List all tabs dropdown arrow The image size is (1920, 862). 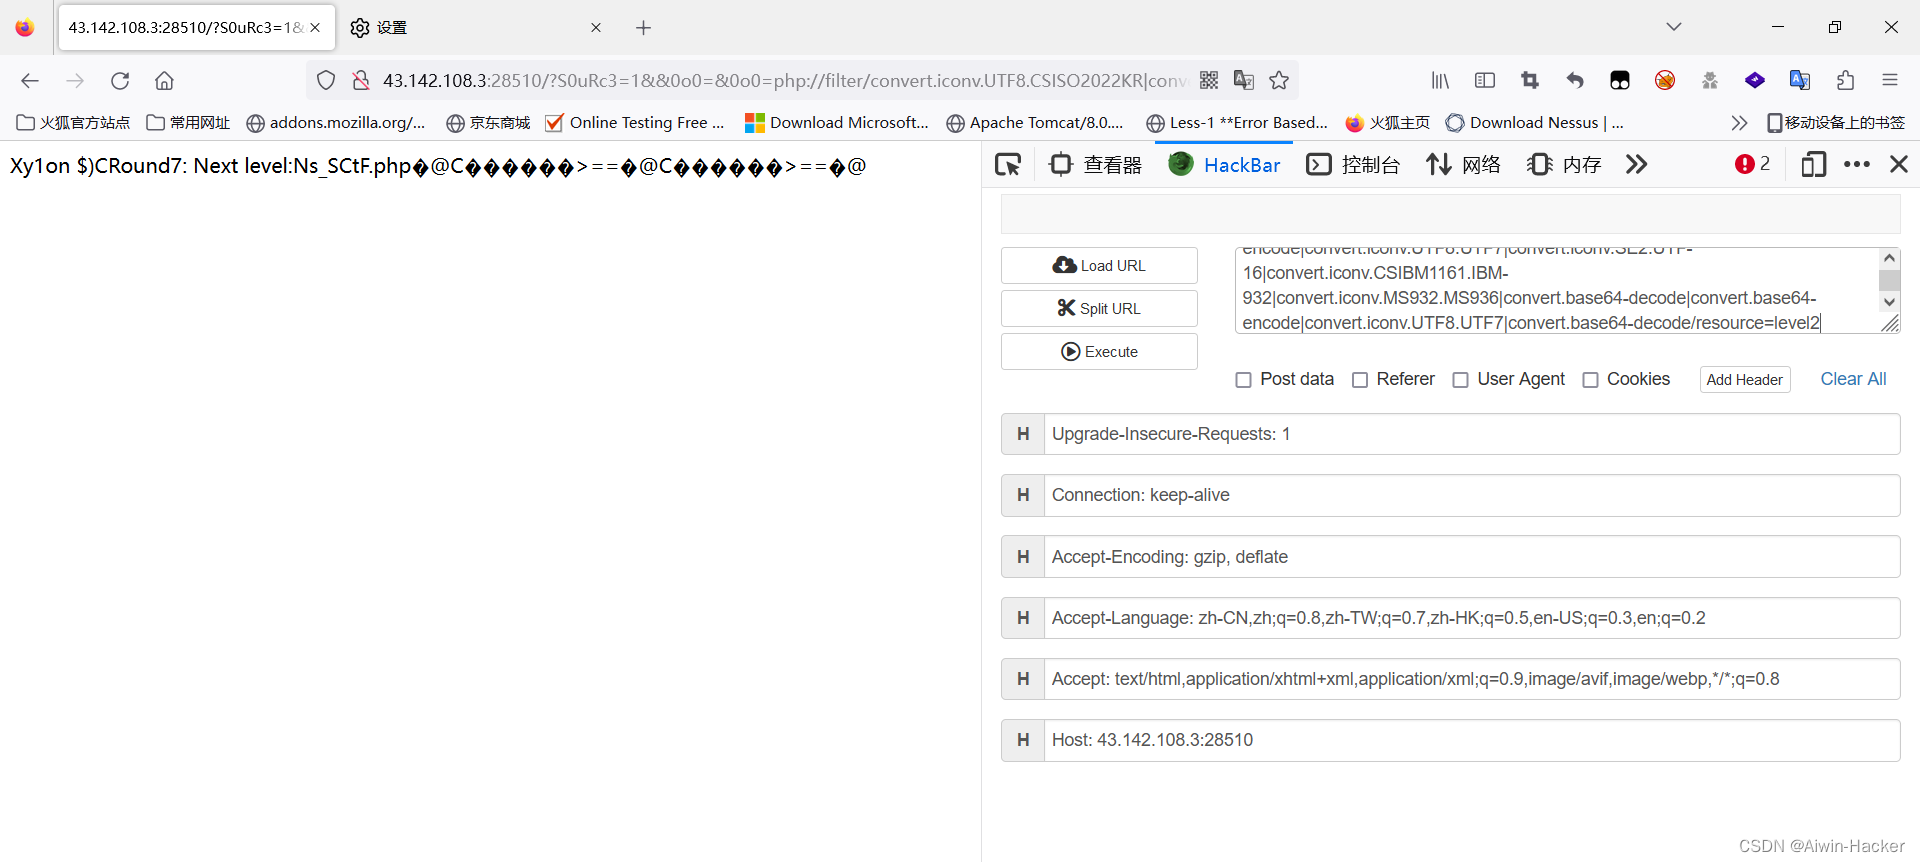(1674, 27)
